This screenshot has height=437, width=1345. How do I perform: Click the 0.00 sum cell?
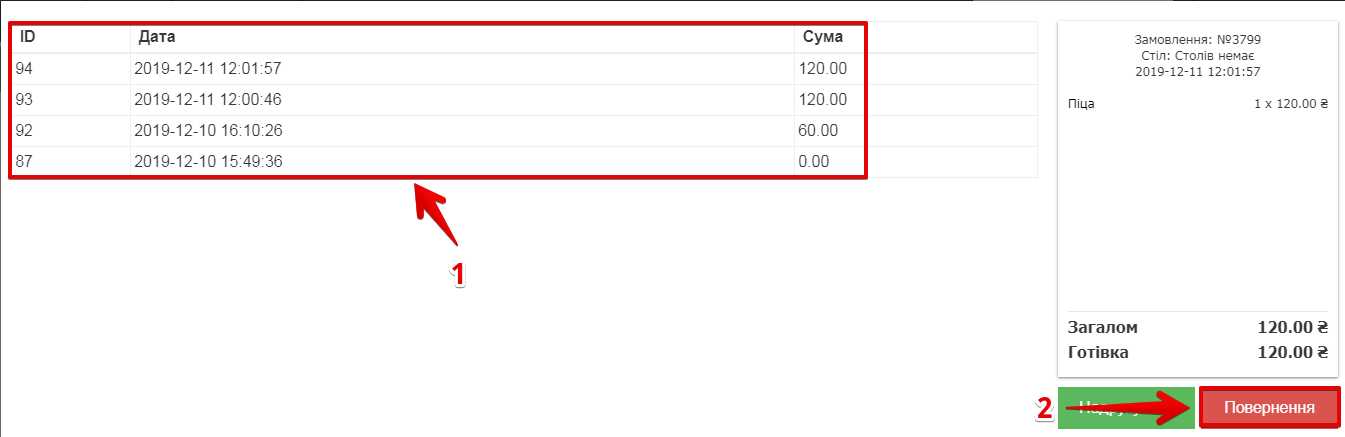(814, 162)
